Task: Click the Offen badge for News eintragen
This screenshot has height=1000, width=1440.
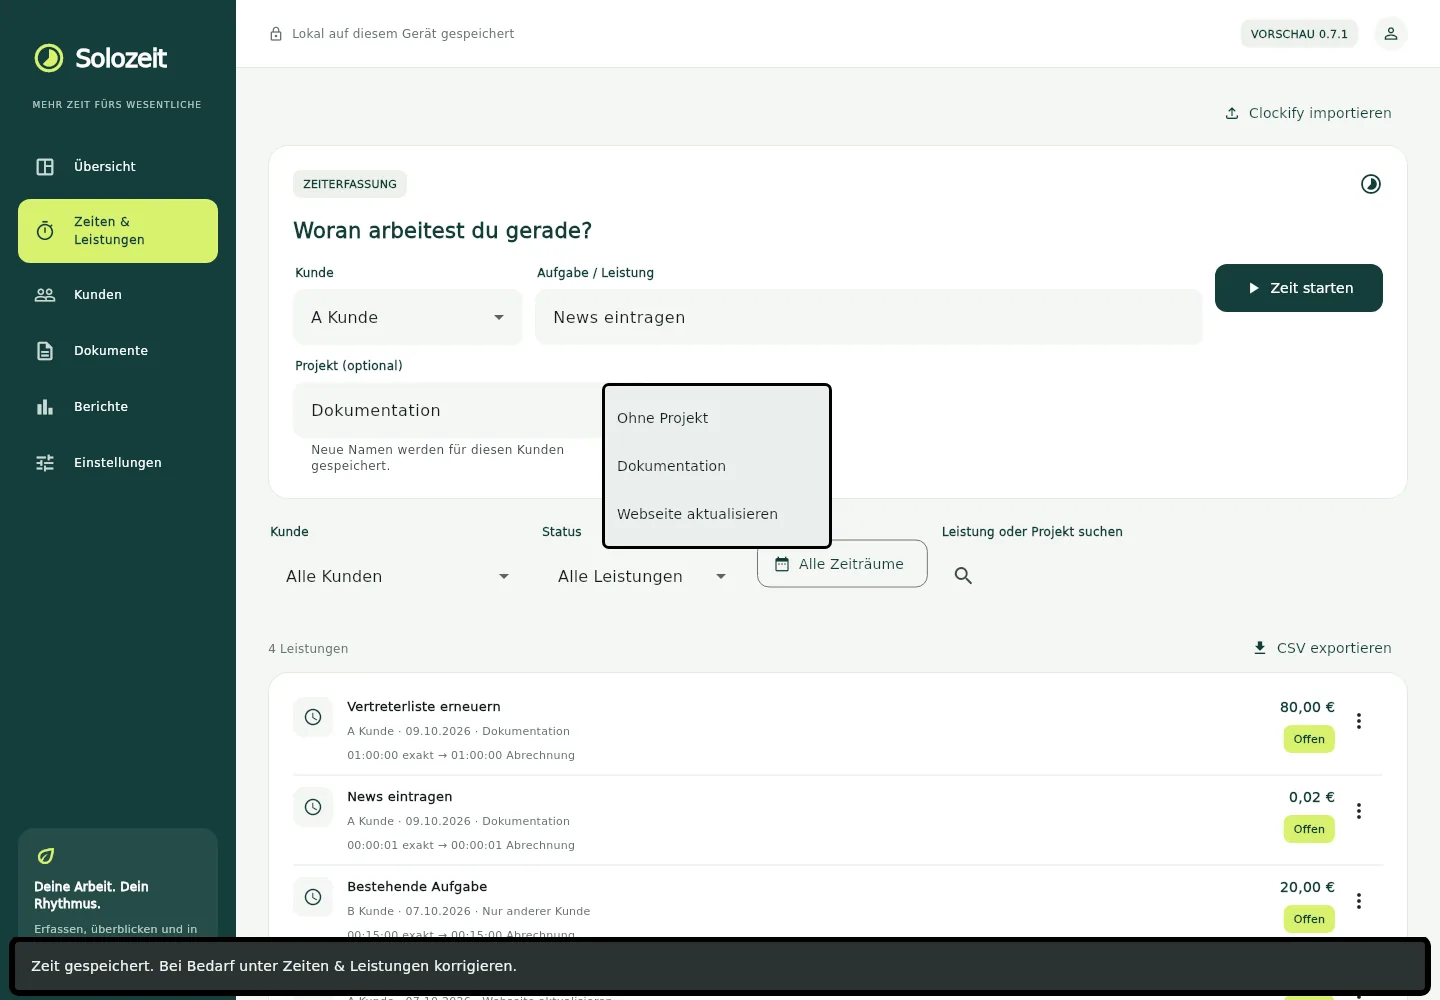Action: pos(1309,829)
